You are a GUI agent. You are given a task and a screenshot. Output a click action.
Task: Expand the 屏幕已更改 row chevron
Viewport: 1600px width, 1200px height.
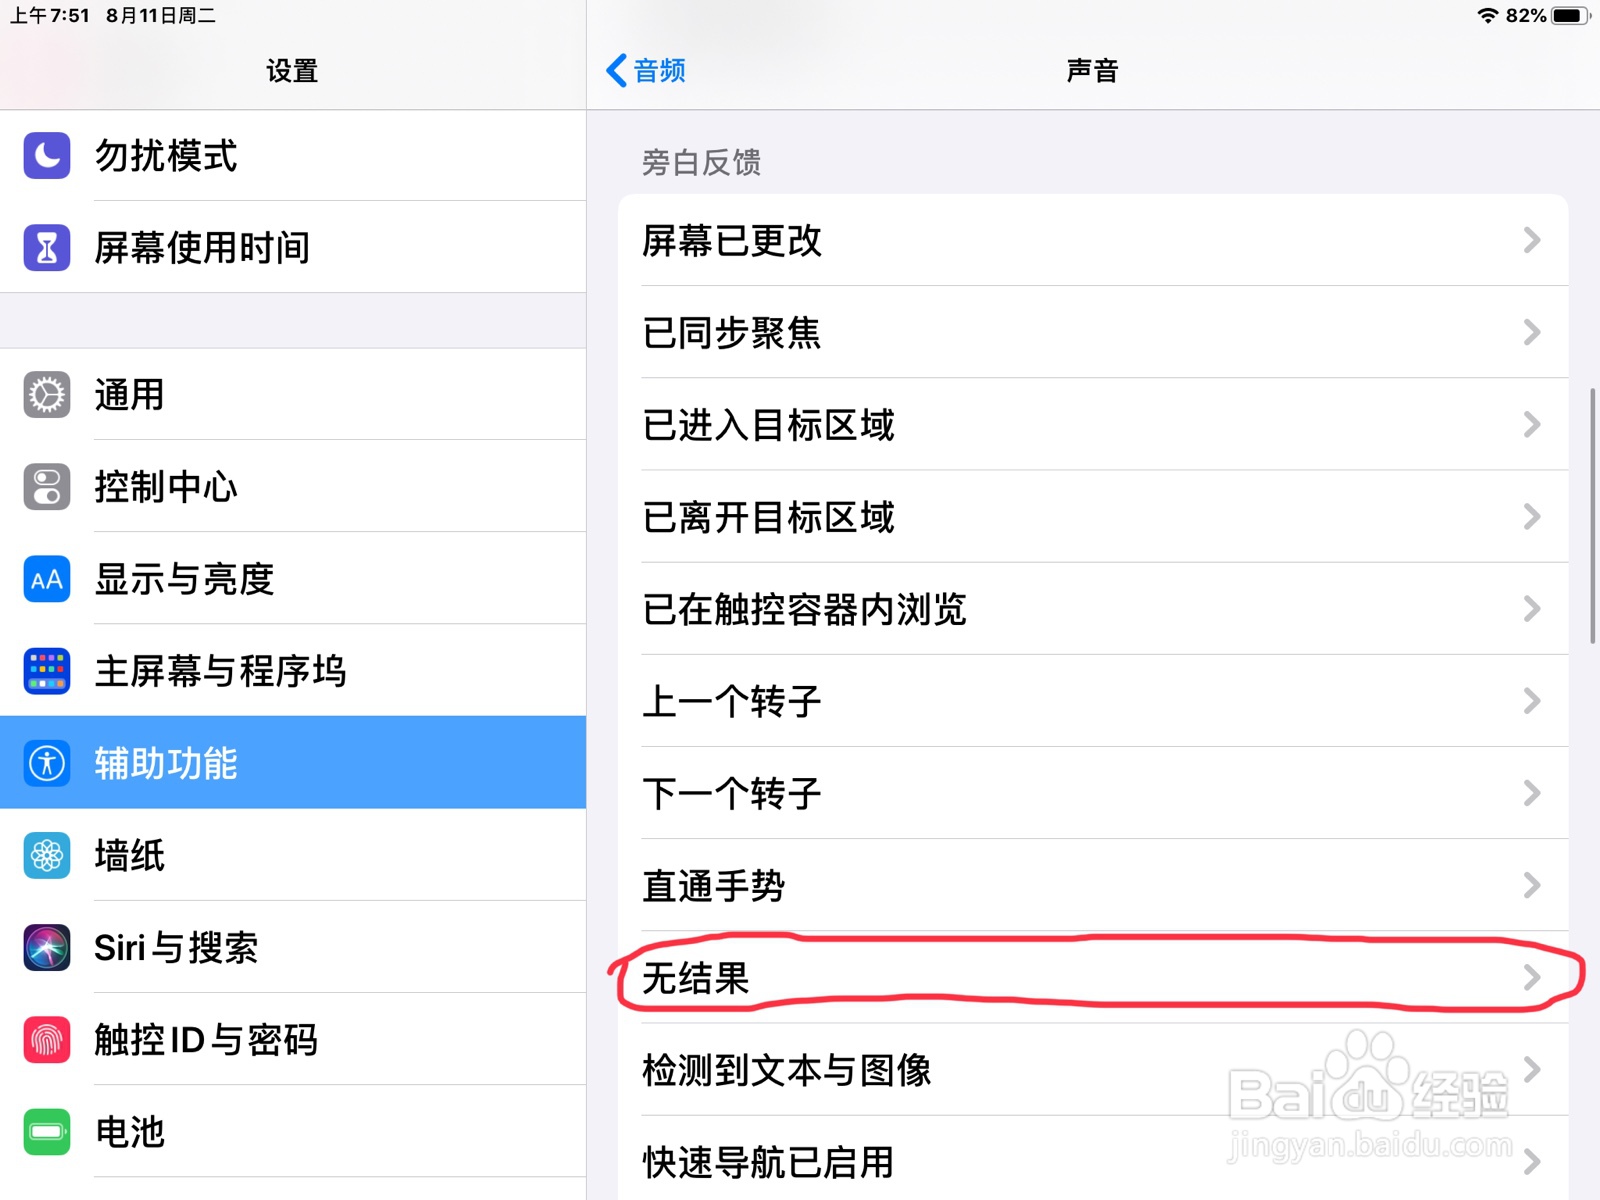(1532, 240)
